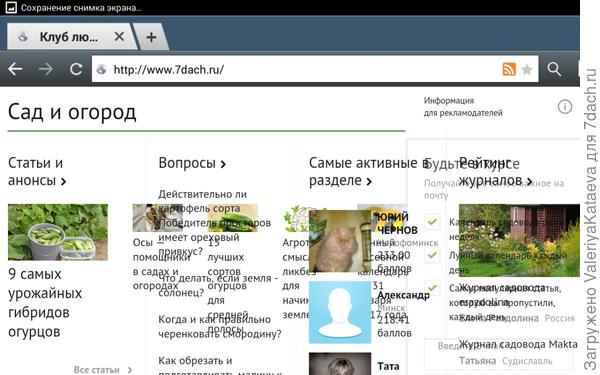Go back with the browser back arrow
The width and height of the screenshot is (600, 375).
pos(15,69)
